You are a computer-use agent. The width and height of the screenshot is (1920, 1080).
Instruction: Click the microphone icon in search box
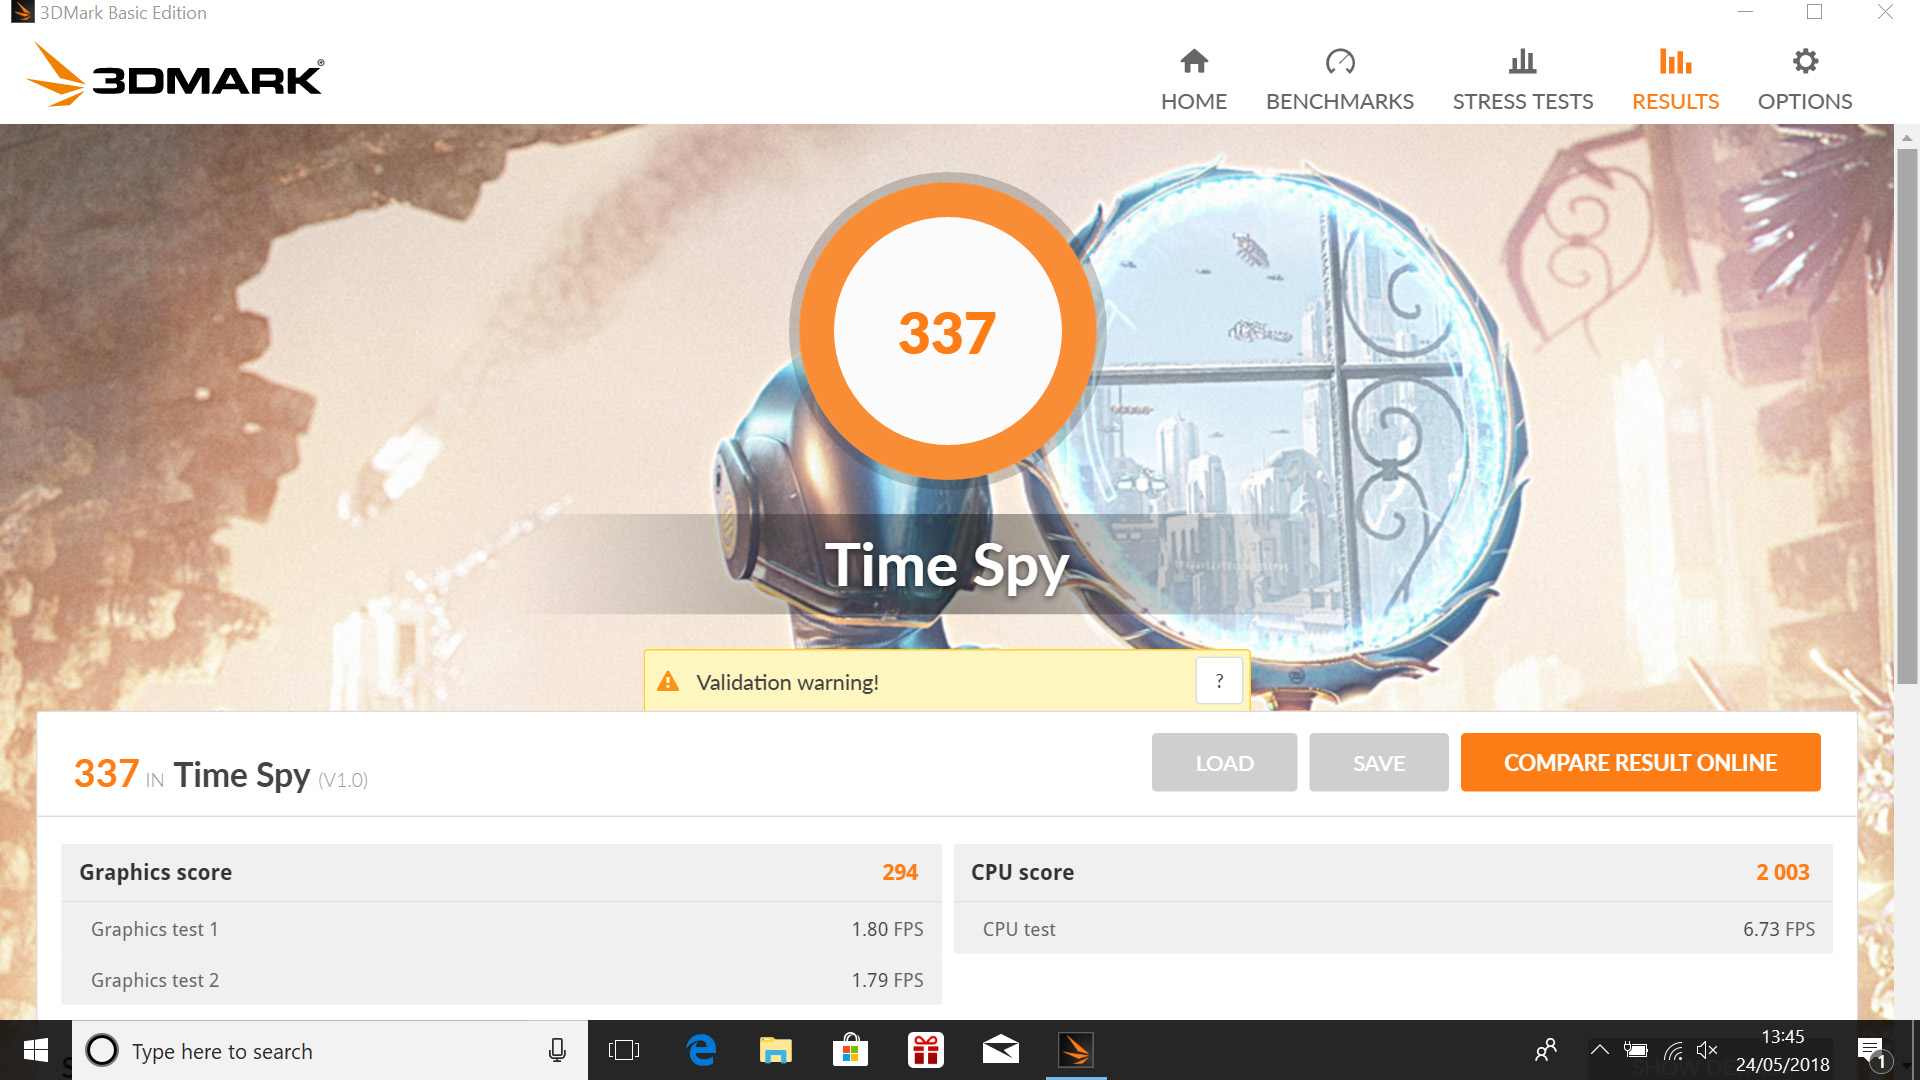tap(557, 1050)
